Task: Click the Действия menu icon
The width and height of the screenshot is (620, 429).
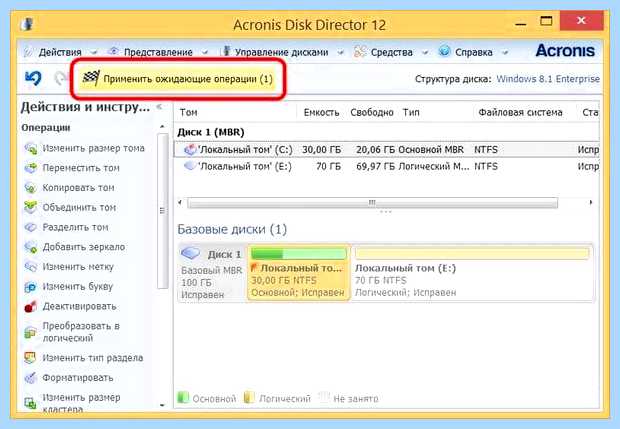Action: (28, 52)
